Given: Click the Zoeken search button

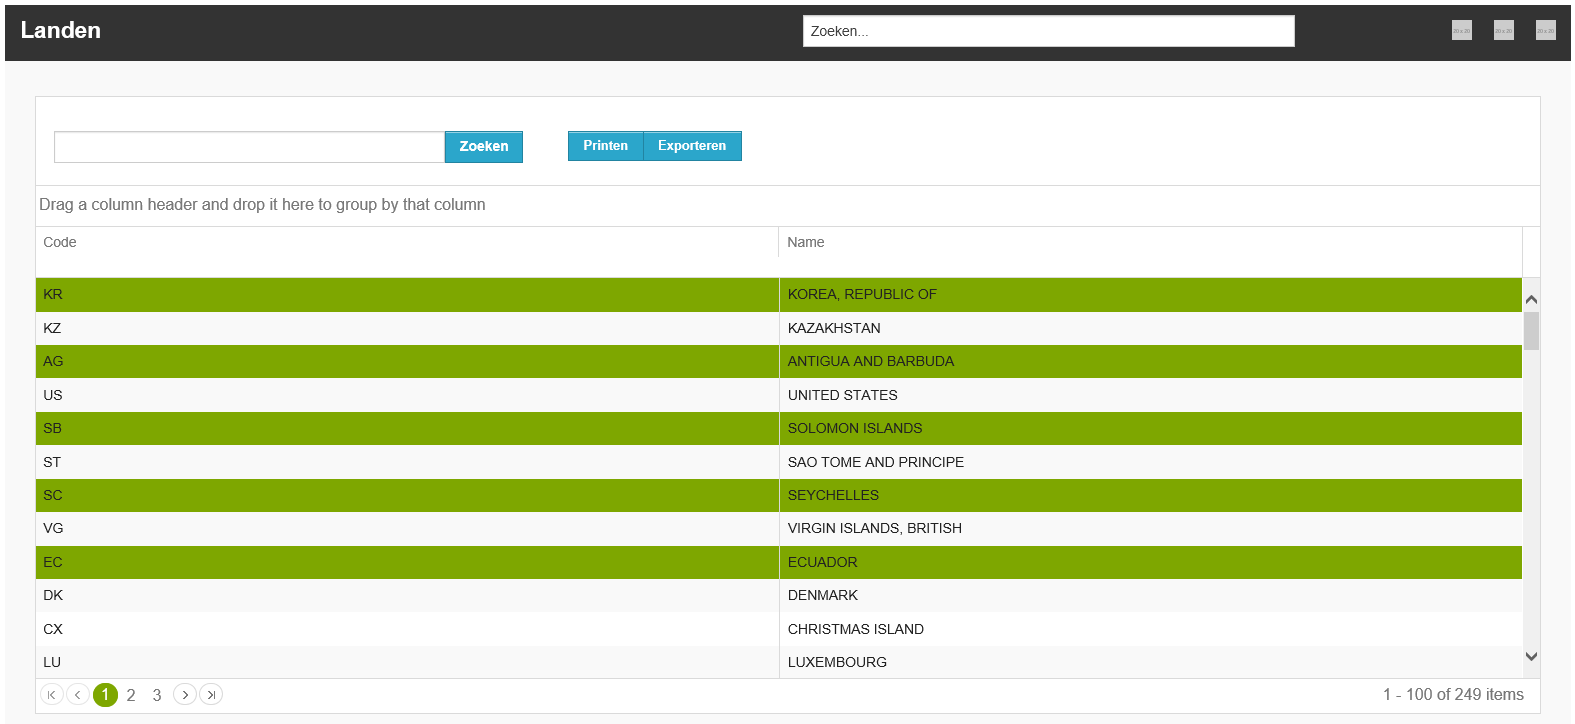Looking at the screenshot, I should 484,146.
